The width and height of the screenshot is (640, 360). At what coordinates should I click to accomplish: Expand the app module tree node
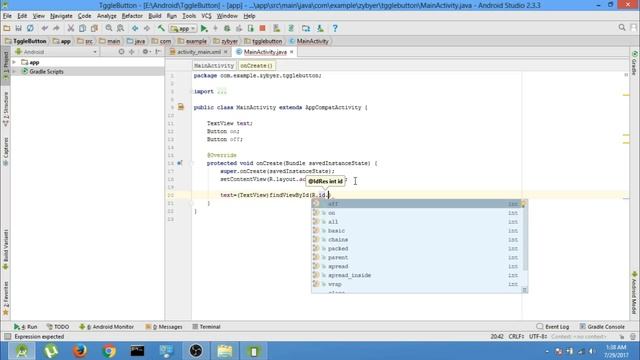point(14,62)
